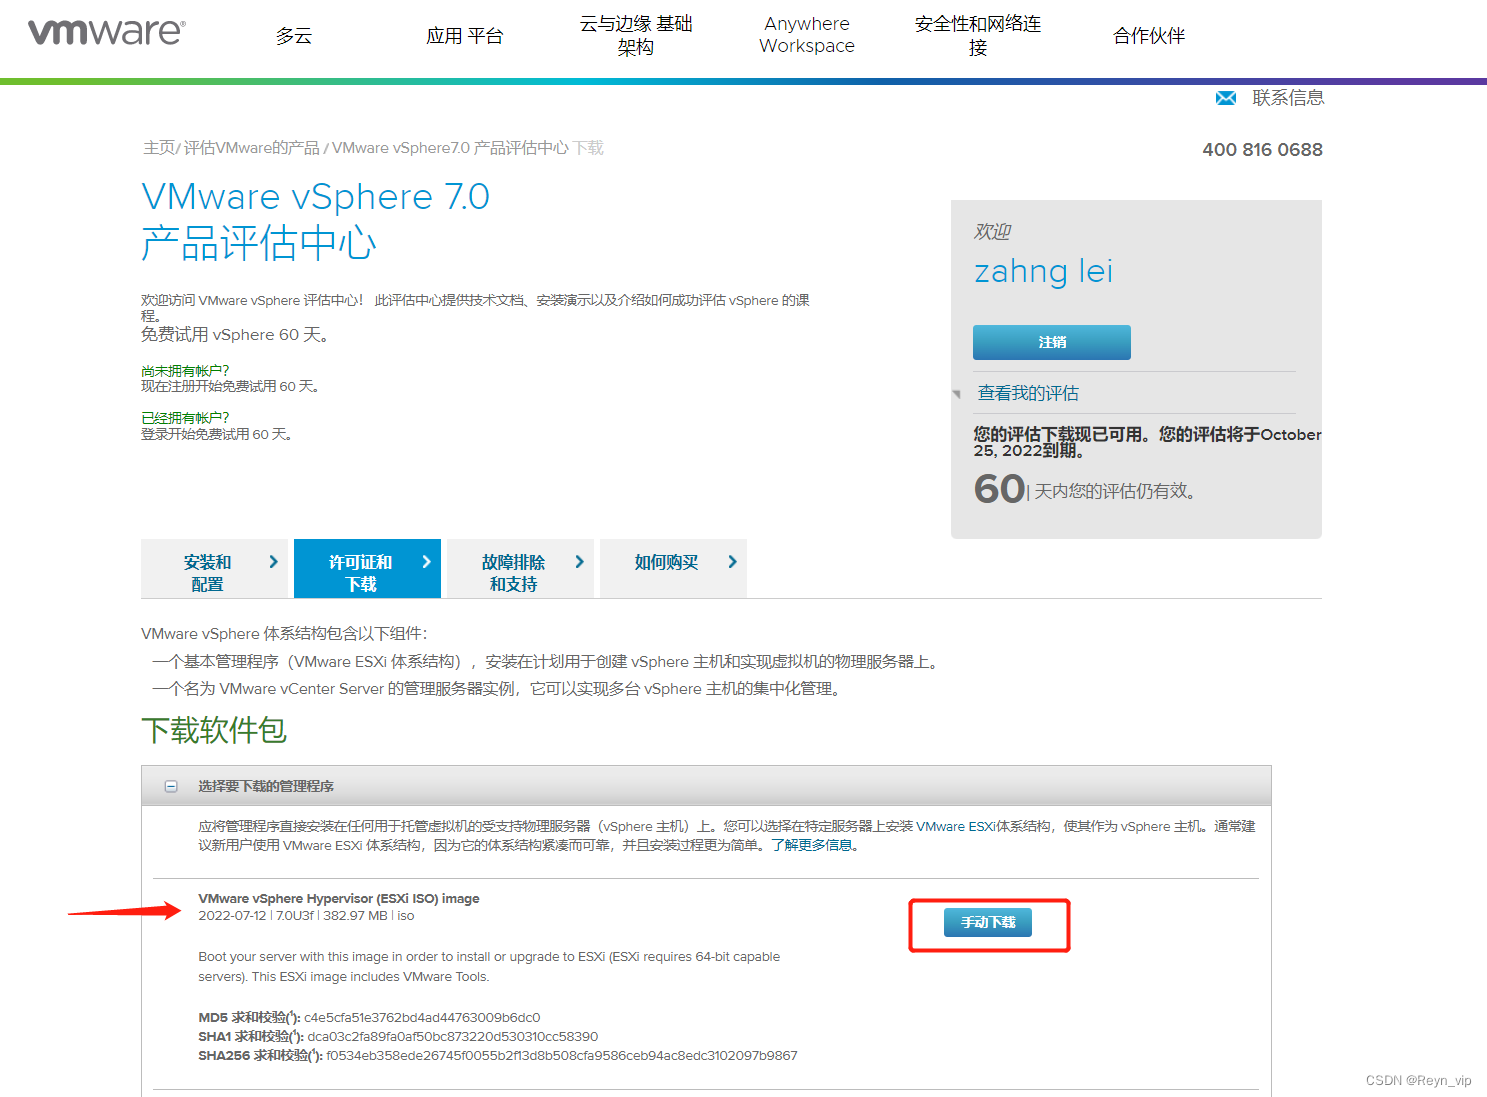Expand the triangle next to 查看我的评估

(x=957, y=394)
